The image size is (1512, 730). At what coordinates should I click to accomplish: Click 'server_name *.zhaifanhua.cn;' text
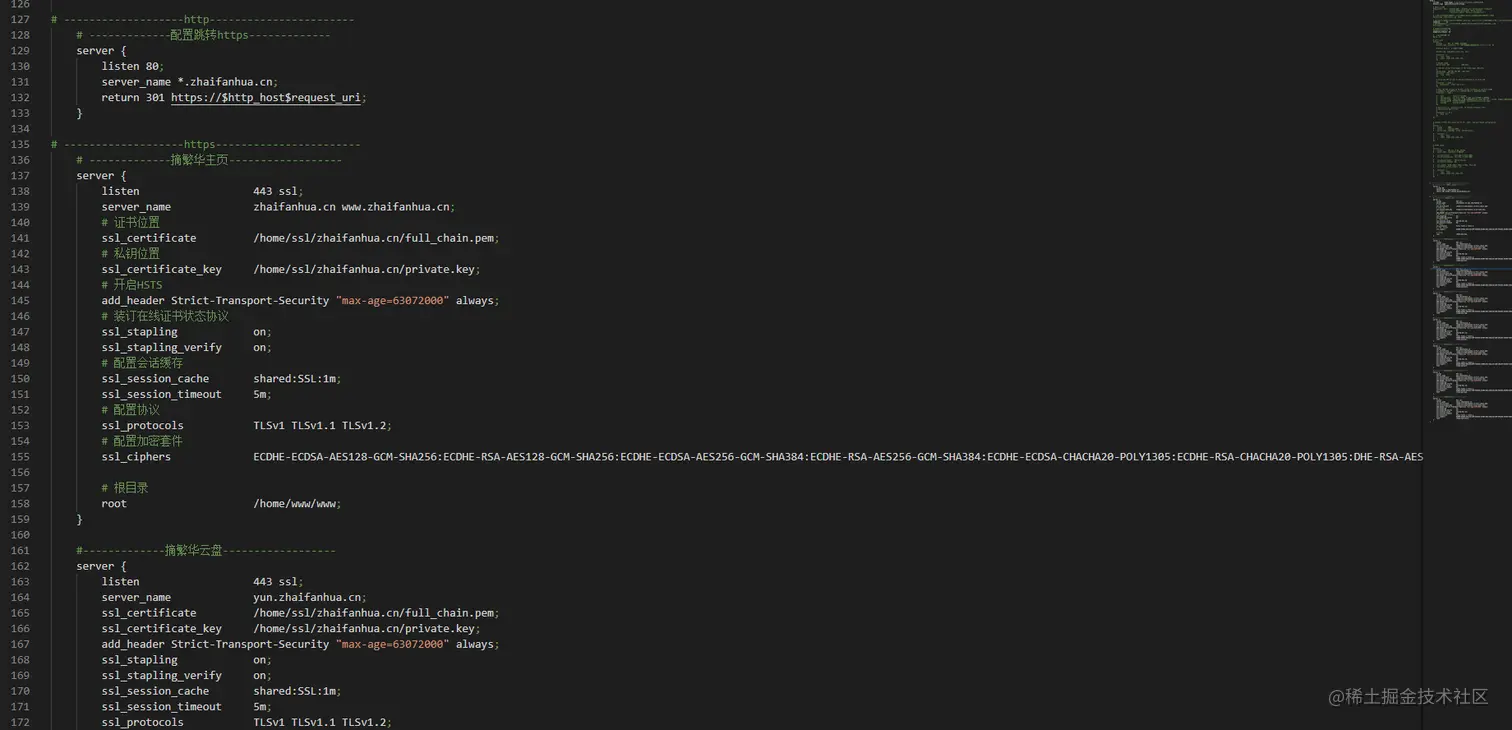[x=189, y=82]
